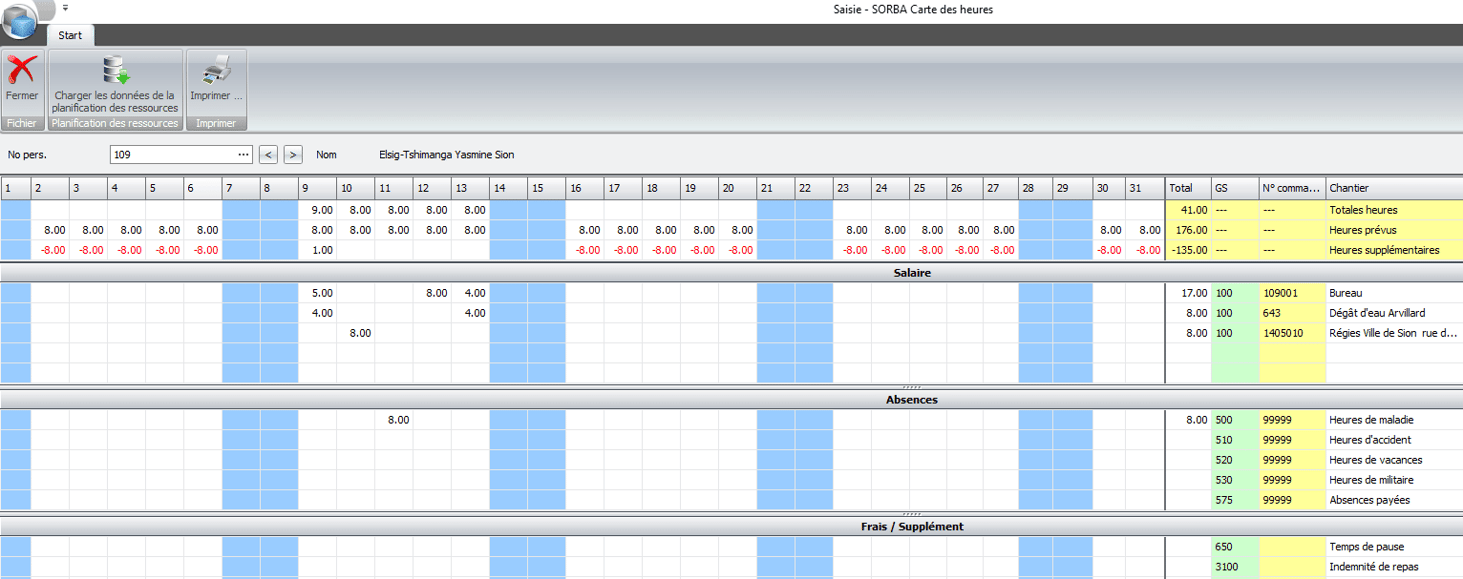
Task: Select day 16 column header
Action: 584,187
